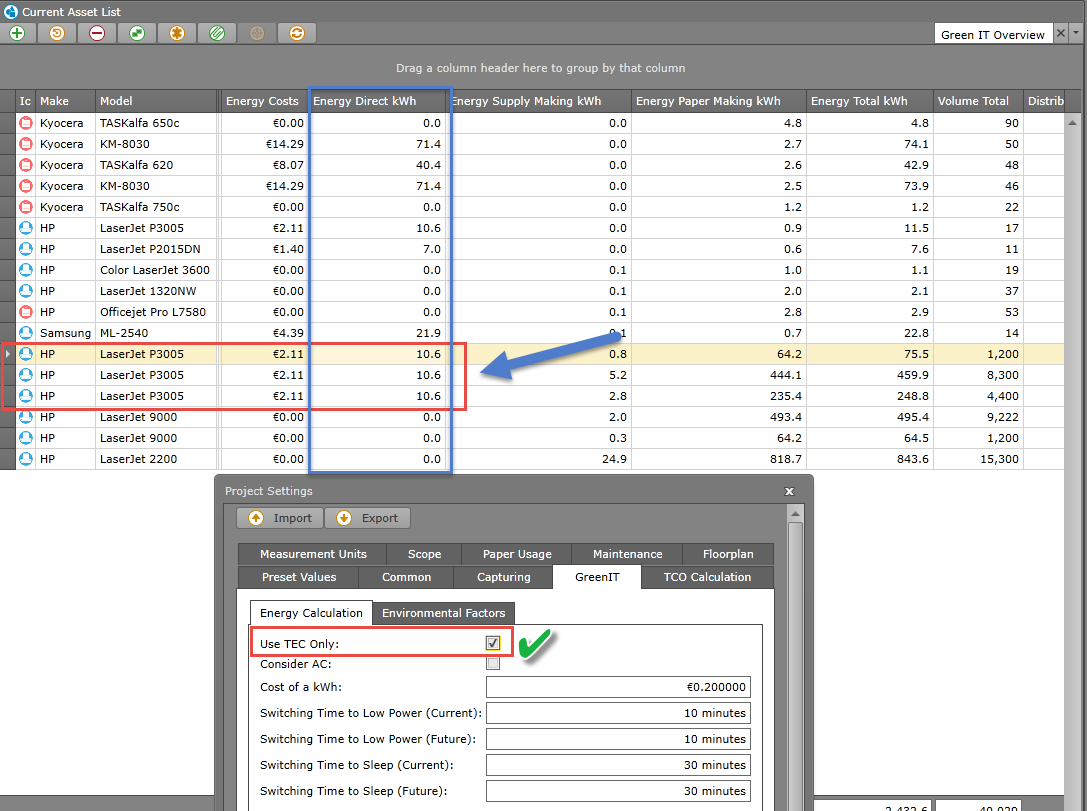
Task: Click the device icon of TASKalfa 620 row
Action: pyautogui.click(x=26, y=165)
